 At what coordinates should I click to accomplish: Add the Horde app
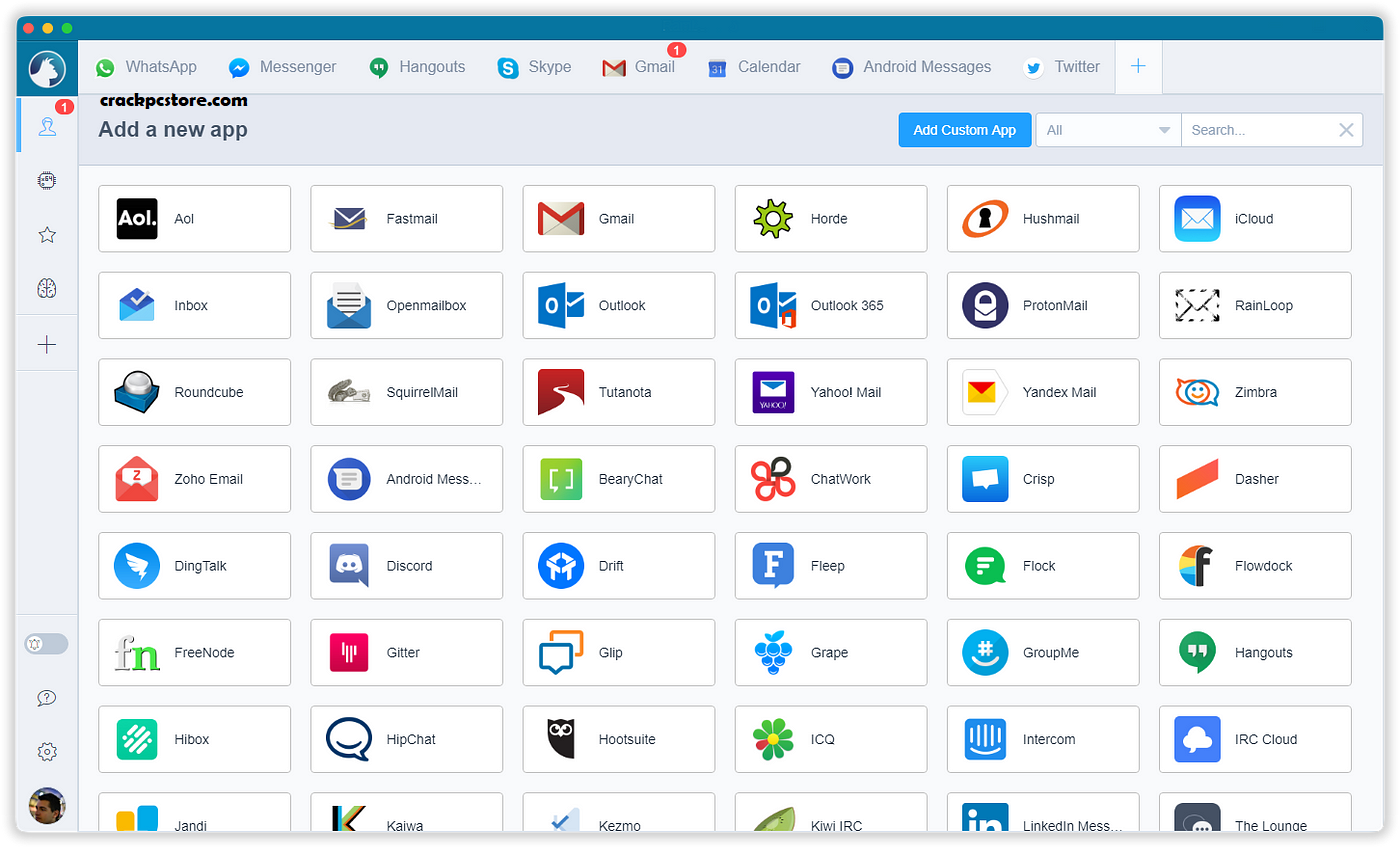point(831,218)
